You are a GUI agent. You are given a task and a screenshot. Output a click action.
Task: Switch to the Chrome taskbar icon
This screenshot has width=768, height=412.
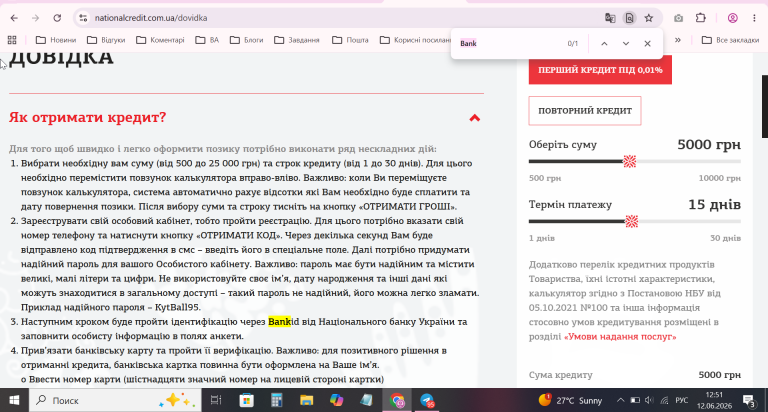click(x=397, y=400)
